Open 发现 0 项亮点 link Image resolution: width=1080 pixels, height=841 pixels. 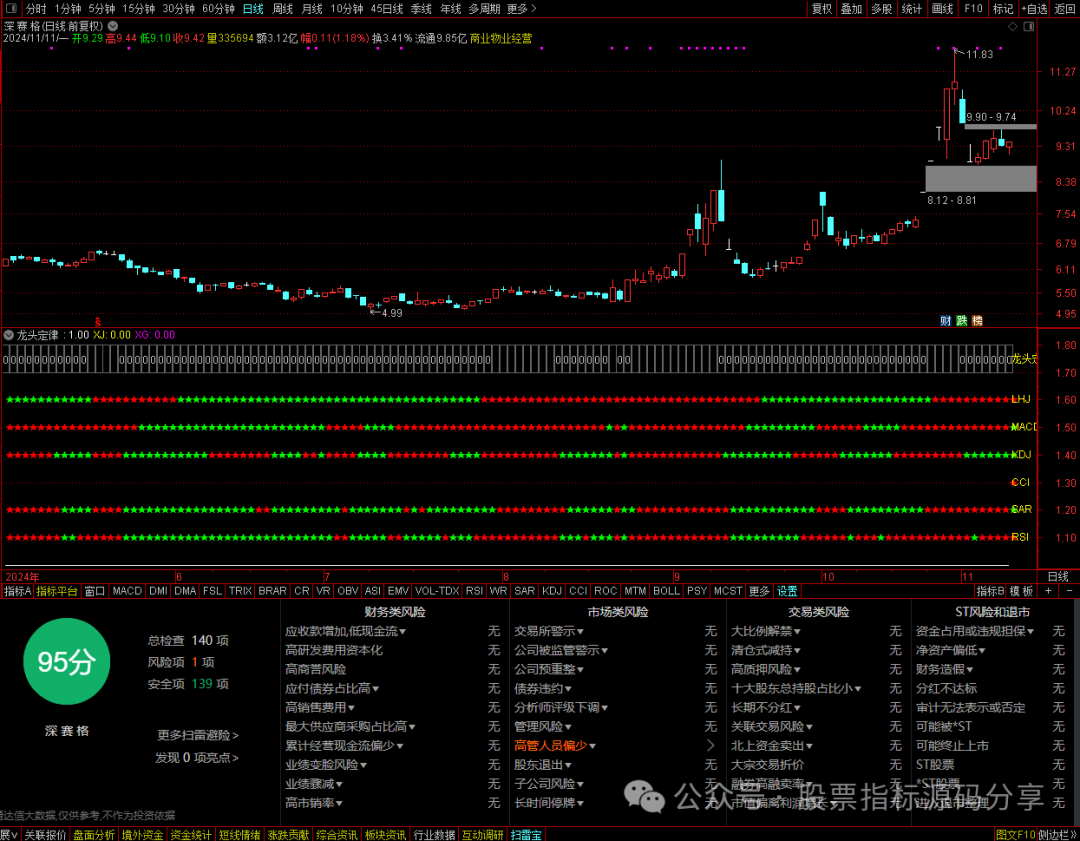[197, 758]
